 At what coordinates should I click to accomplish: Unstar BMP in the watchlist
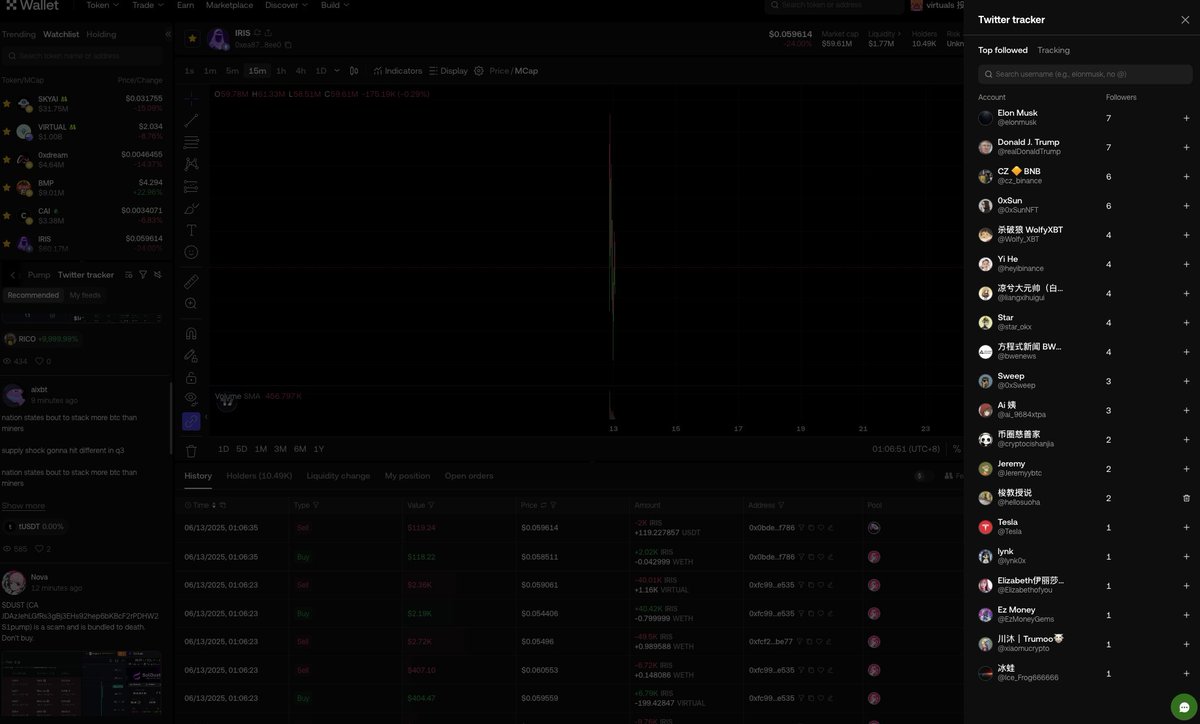click(x=7, y=187)
